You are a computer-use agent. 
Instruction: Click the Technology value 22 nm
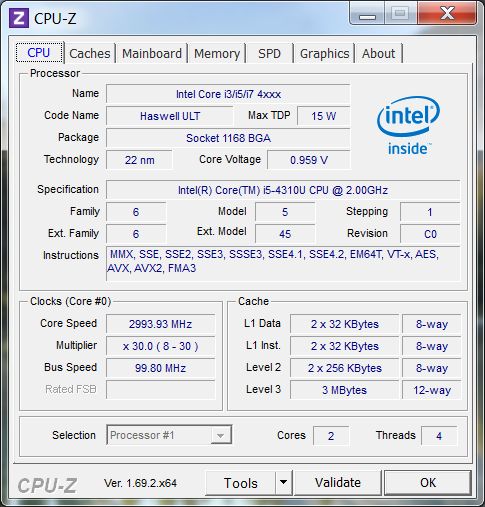coord(139,160)
